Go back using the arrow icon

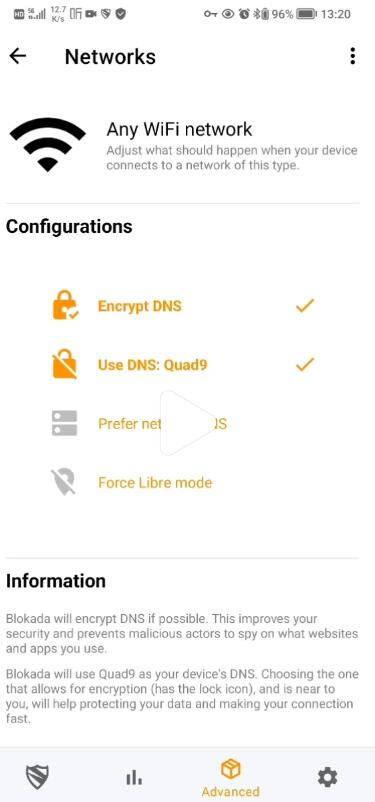tap(18, 56)
